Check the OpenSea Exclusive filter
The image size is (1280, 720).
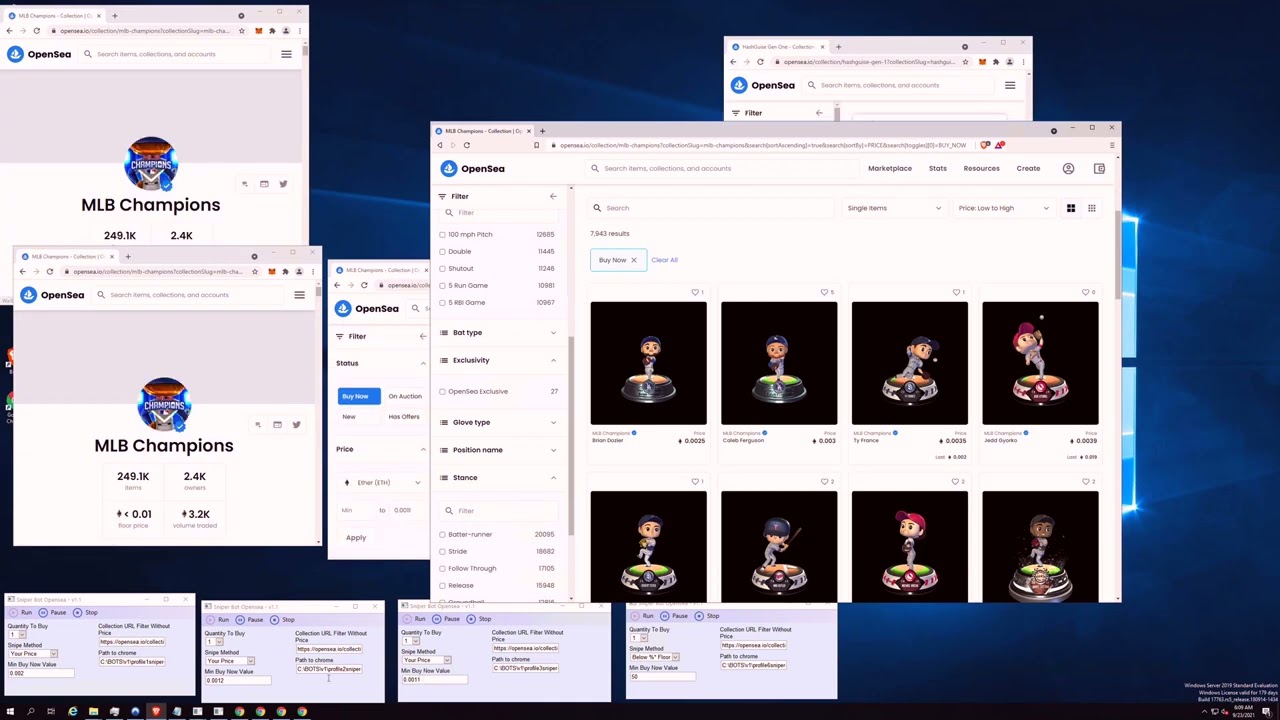(x=442, y=391)
